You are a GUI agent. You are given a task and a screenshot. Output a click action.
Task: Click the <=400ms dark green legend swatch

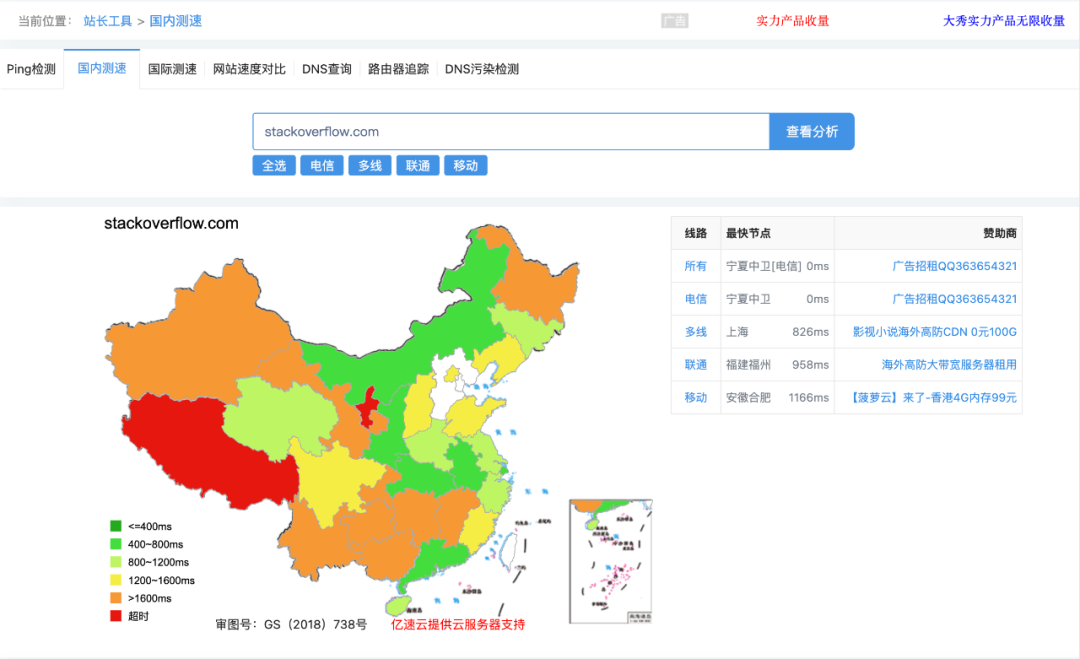(116, 526)
